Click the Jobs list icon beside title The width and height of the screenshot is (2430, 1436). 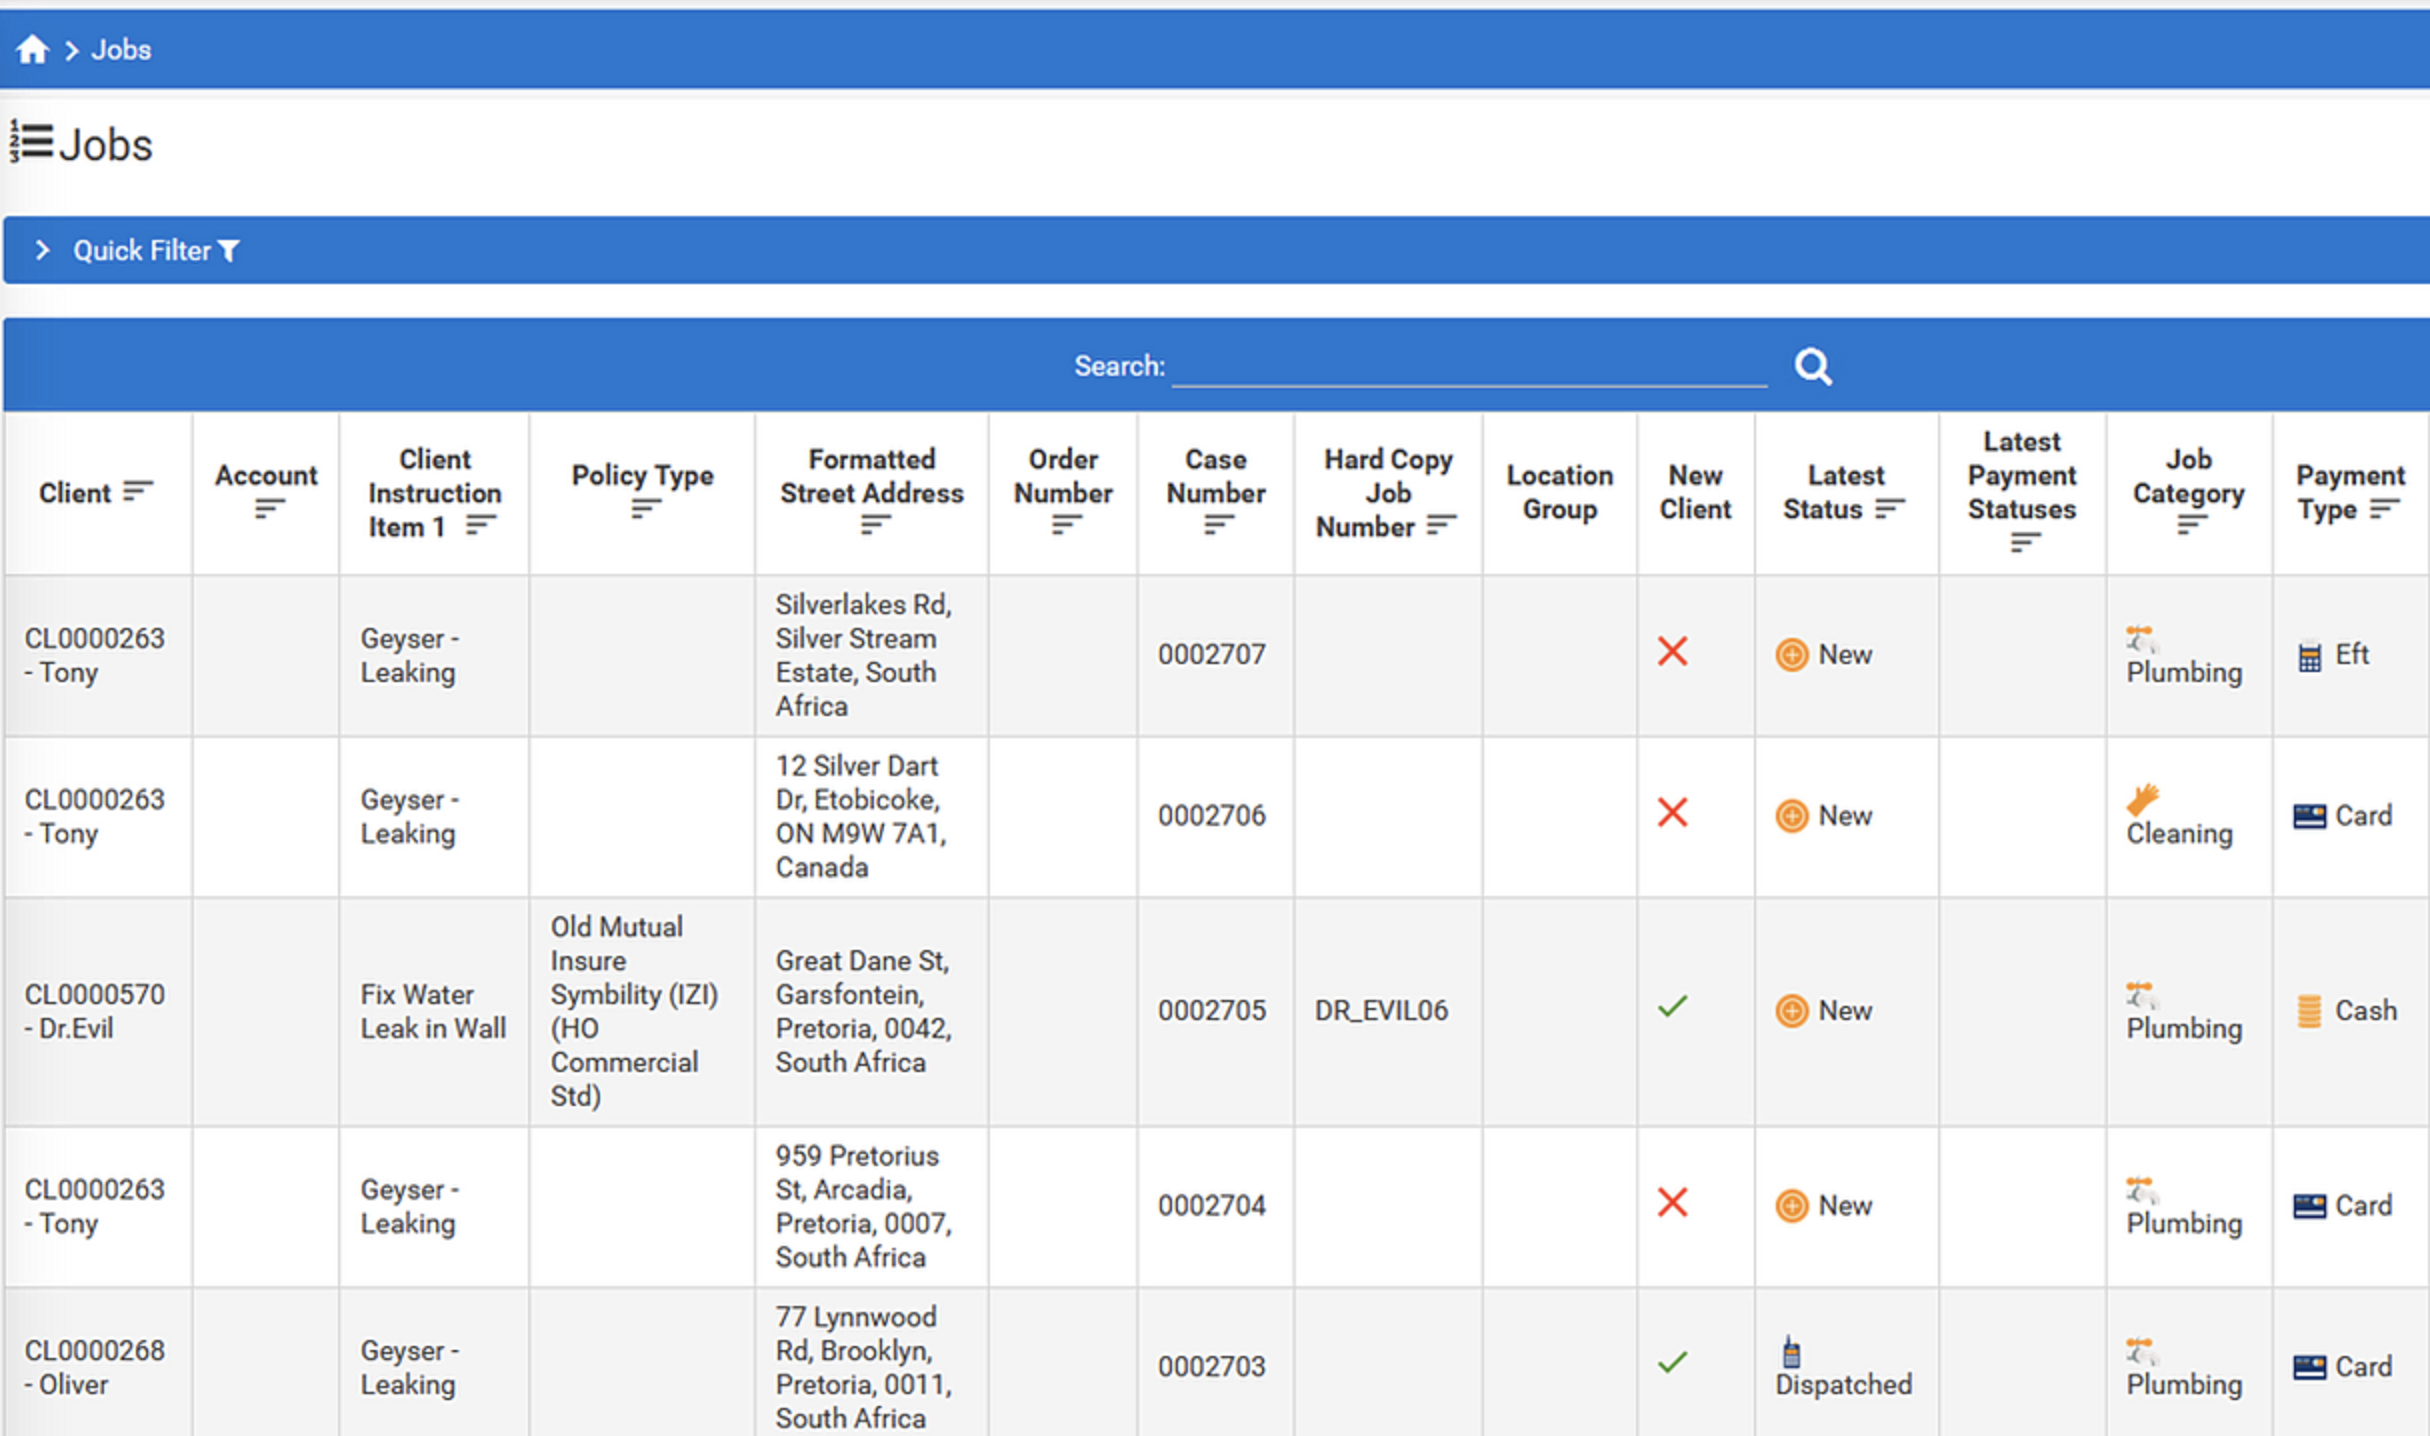(x=30, y=142)
